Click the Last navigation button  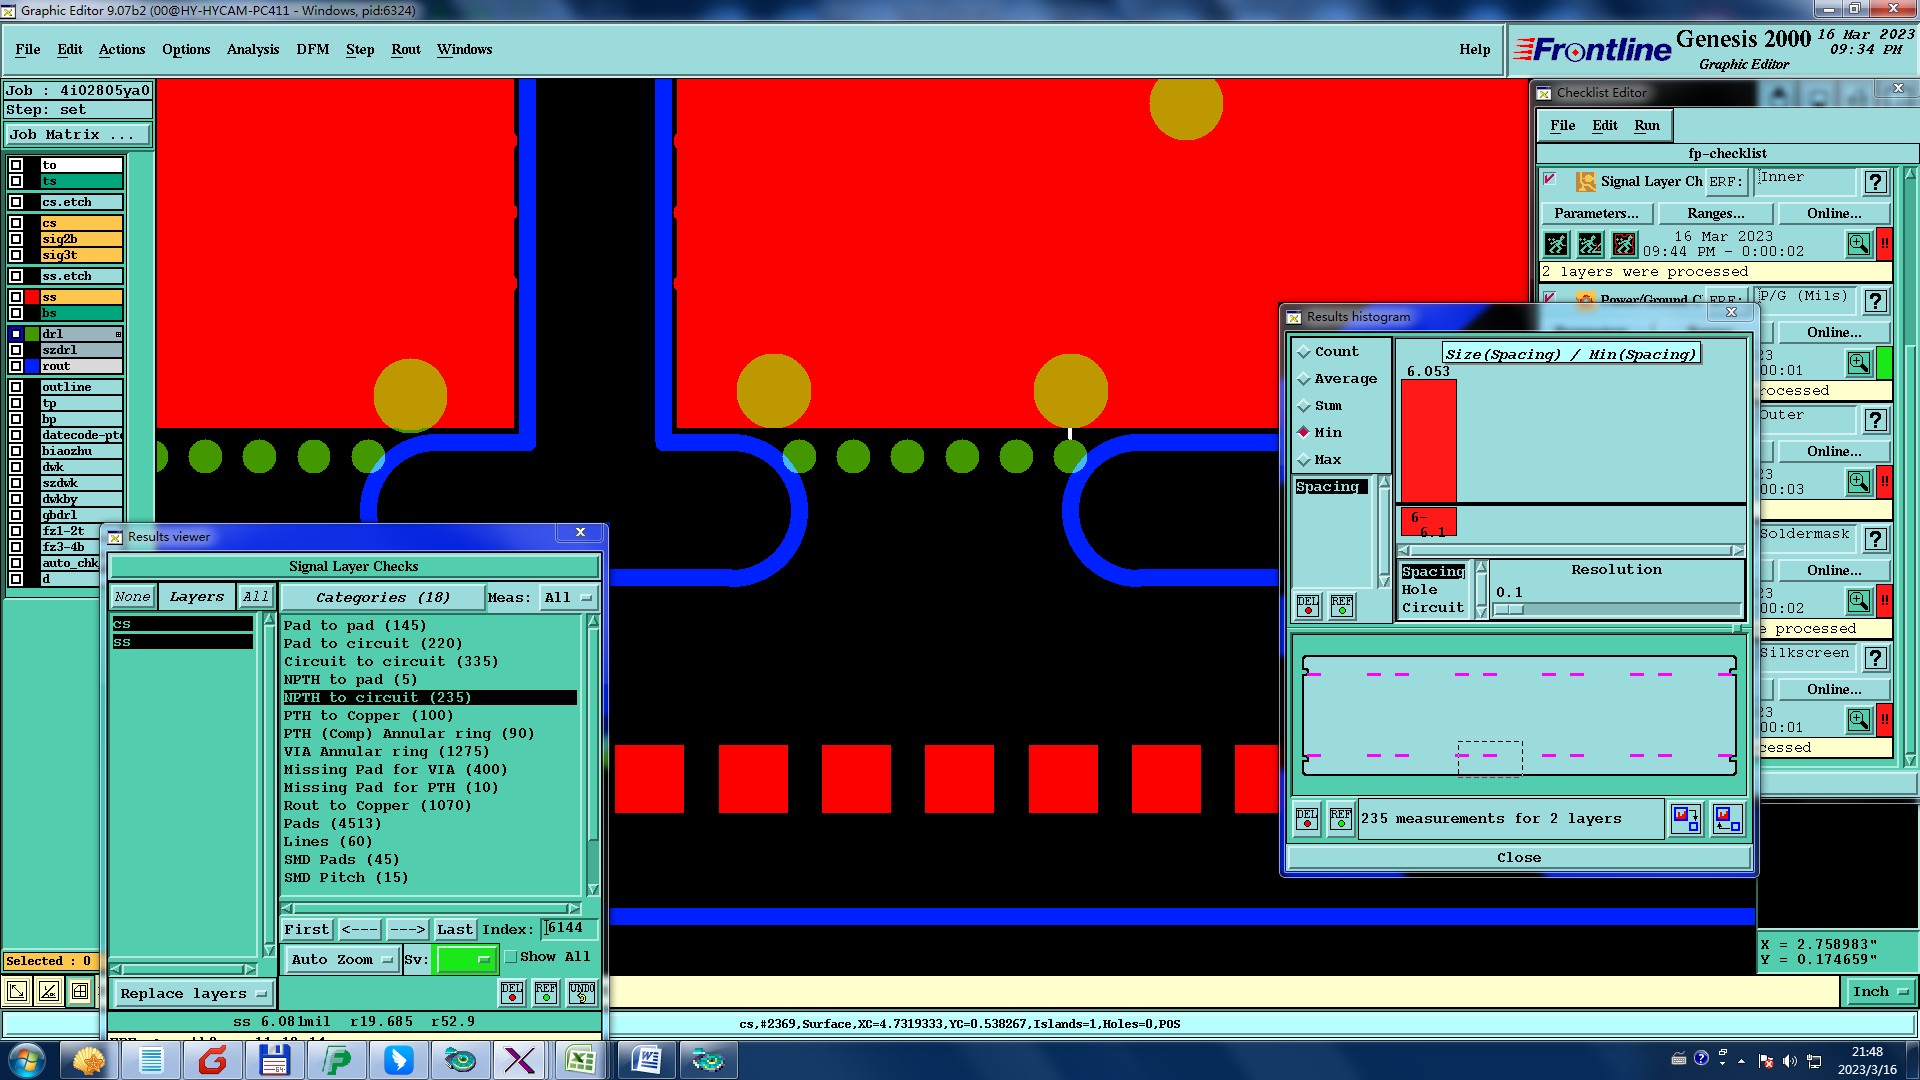click(454, 930)
